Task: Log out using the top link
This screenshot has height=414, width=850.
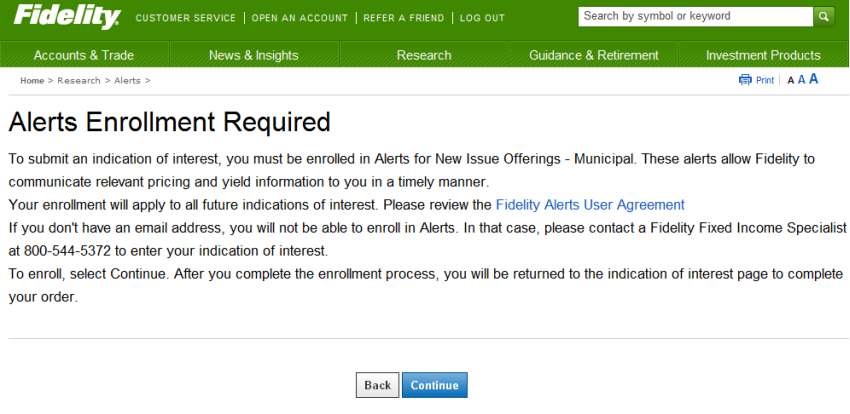Action: [482, 18]
